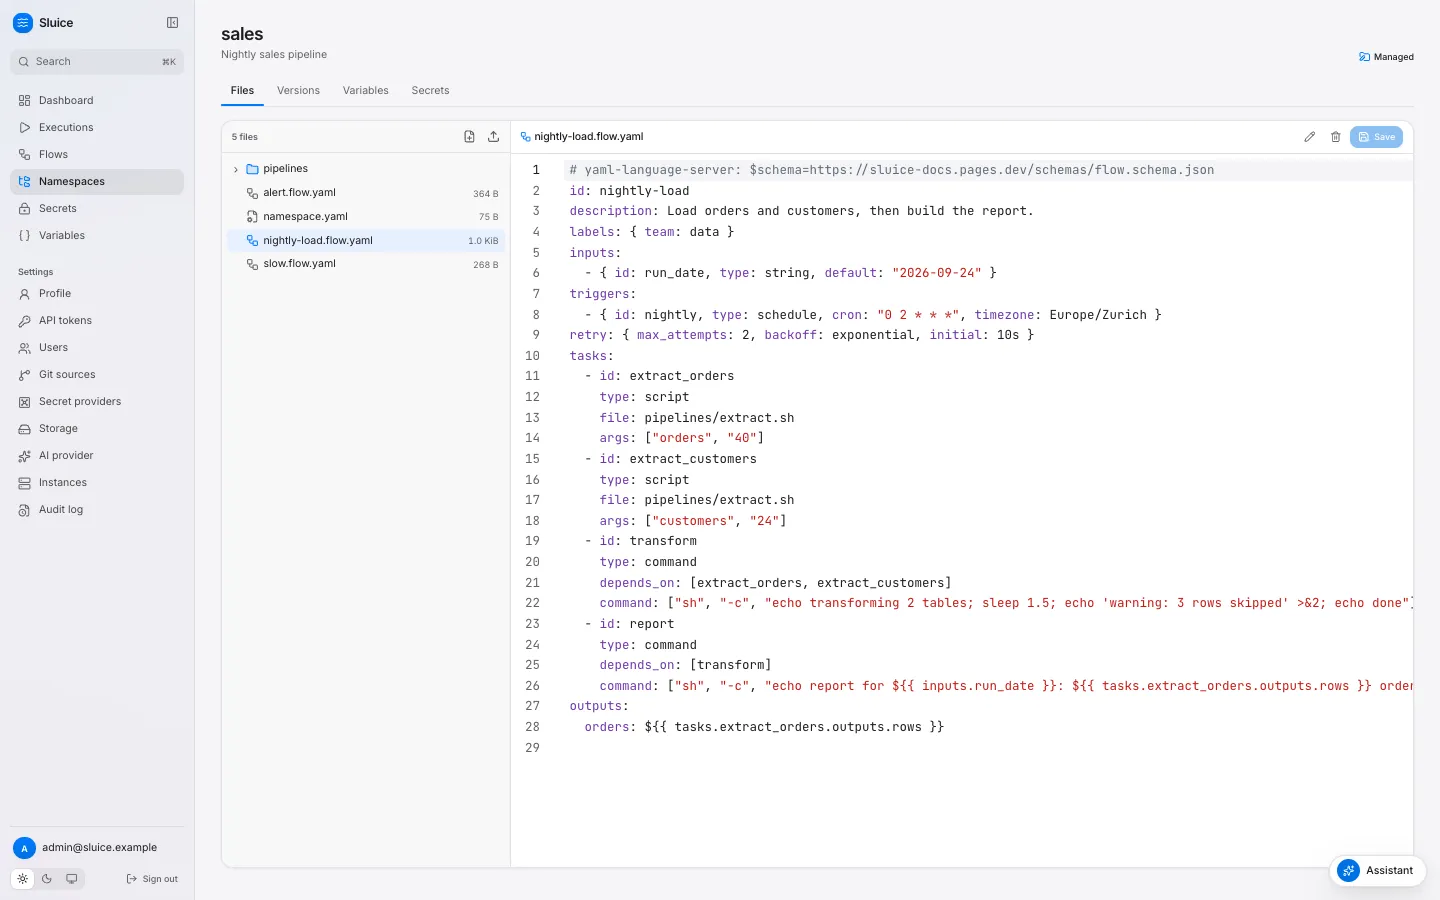Click the Audit log icon
1440x900 pixels.
point(24,509)
